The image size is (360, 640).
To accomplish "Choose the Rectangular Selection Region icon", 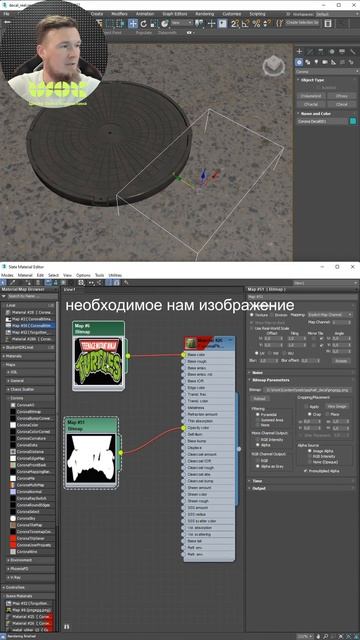I will point(110,24).
